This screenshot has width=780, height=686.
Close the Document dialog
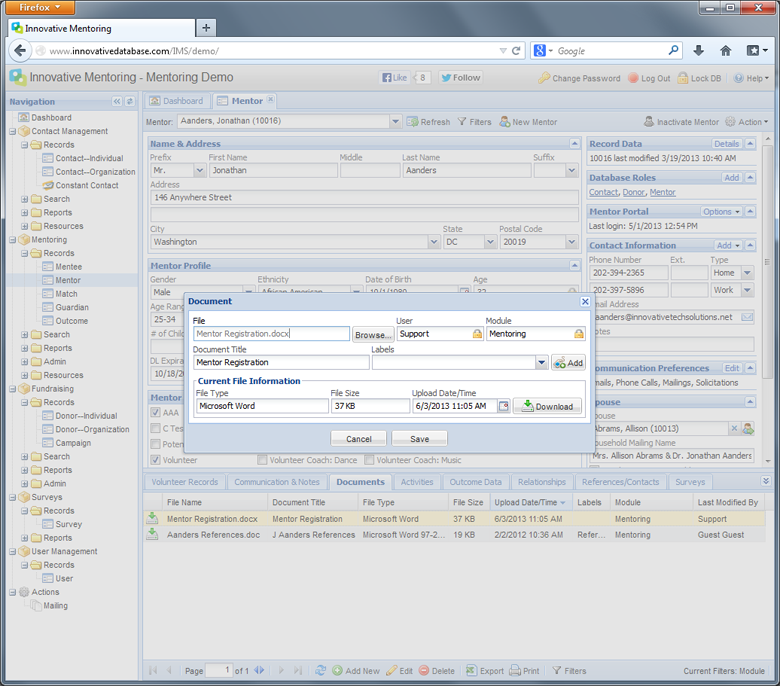(x=585, y=301)
